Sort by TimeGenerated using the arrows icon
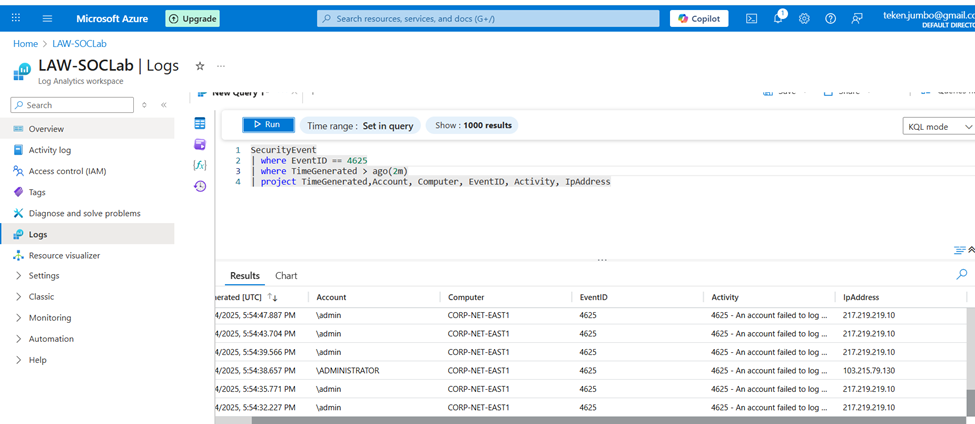Screen dimensions: 975x424 click(272, 297)
